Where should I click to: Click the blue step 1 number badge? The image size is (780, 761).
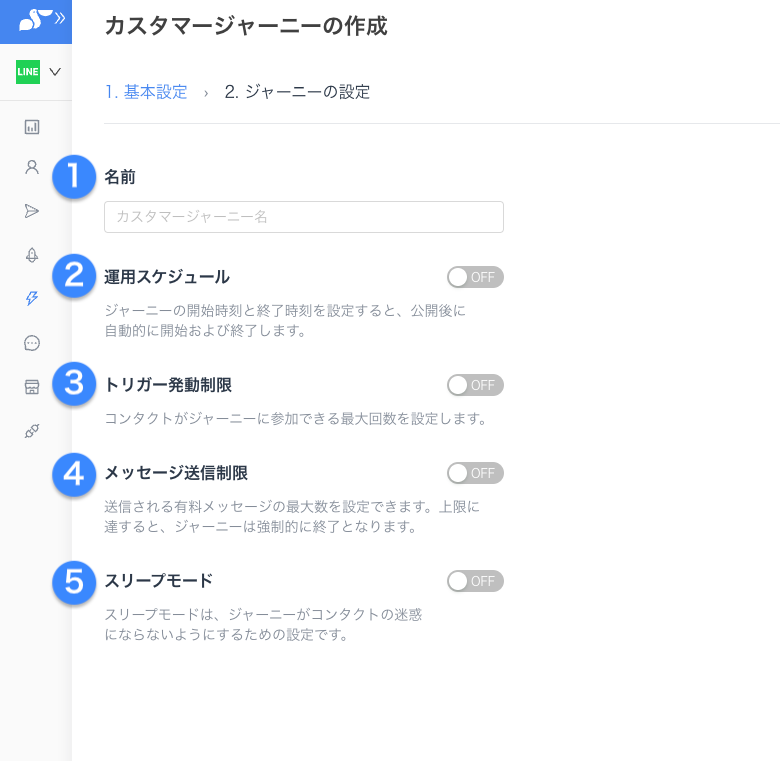74,177
